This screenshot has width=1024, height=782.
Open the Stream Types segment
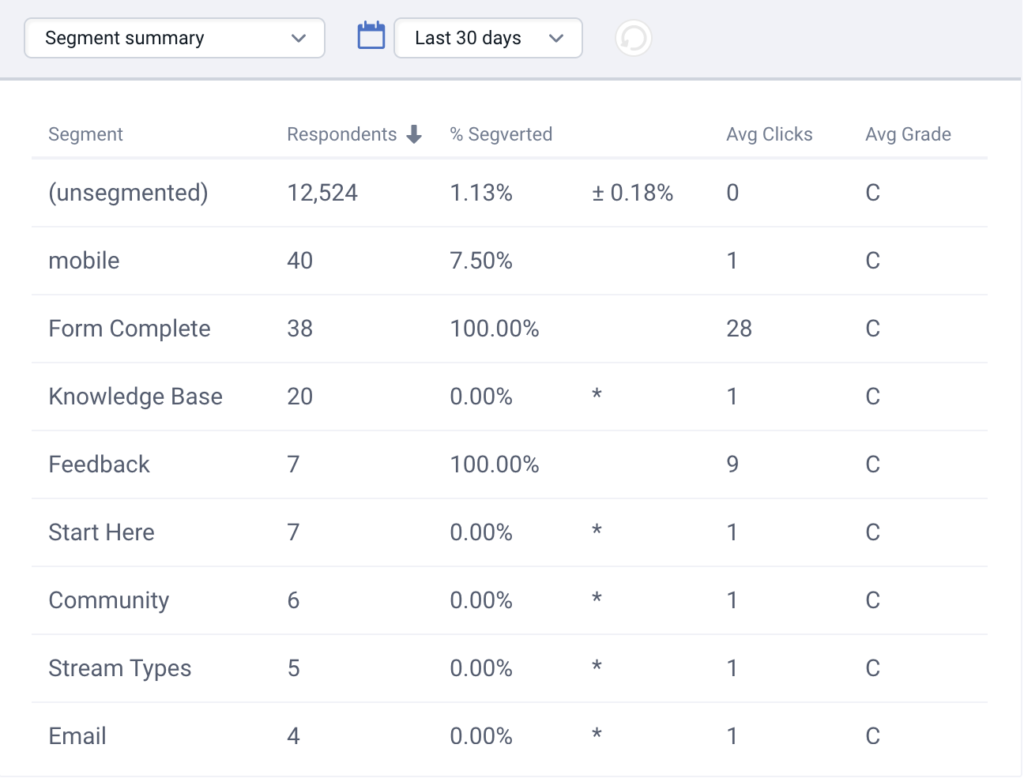click(x=120, y=669)
